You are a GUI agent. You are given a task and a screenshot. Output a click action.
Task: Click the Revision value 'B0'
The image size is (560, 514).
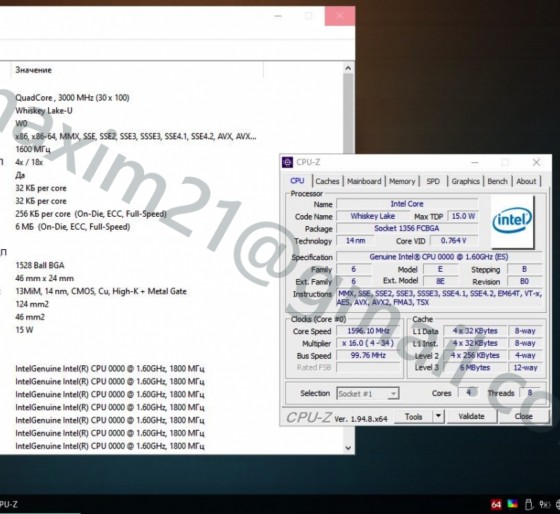click(524, 281)
